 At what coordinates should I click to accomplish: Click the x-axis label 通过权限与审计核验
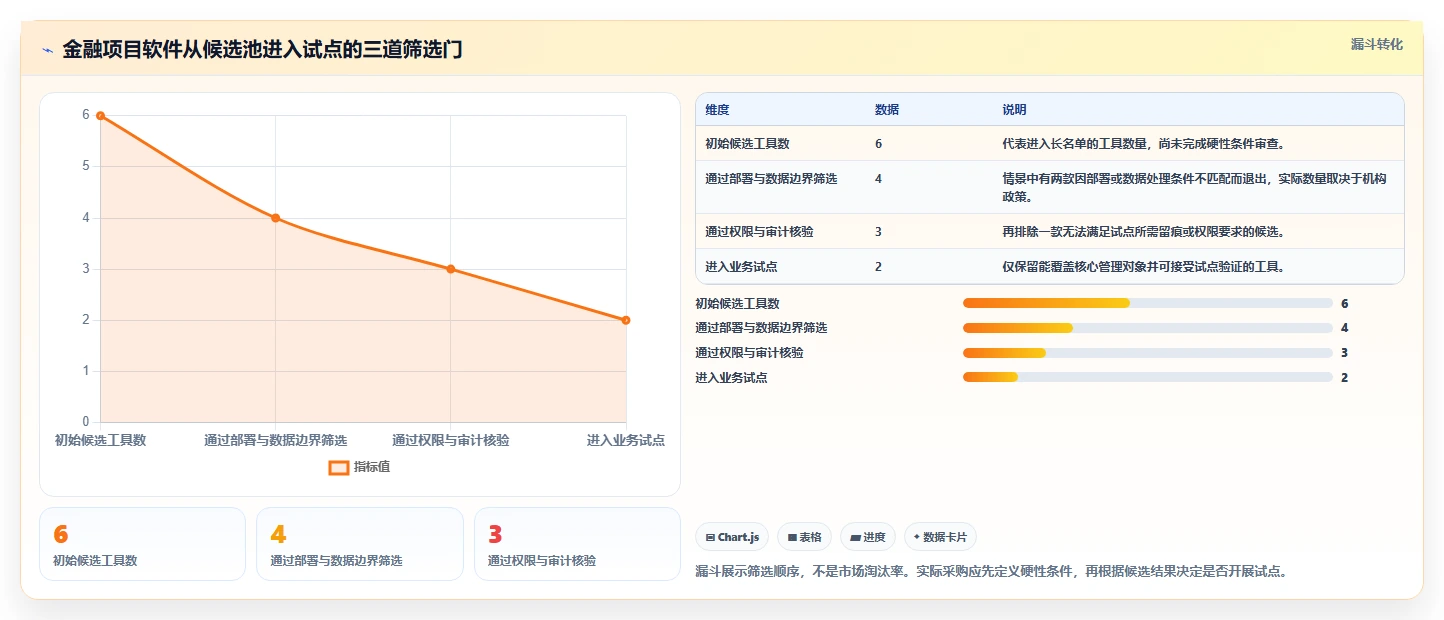[451, 440]
